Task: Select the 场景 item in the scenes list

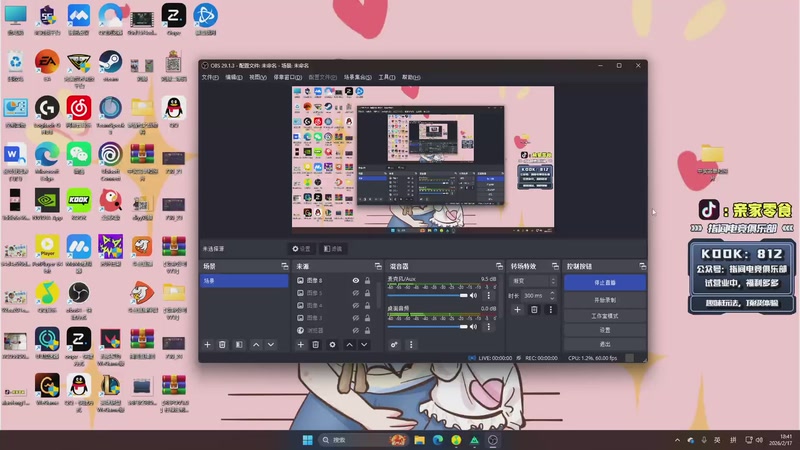Action: [x=244, y=281]
